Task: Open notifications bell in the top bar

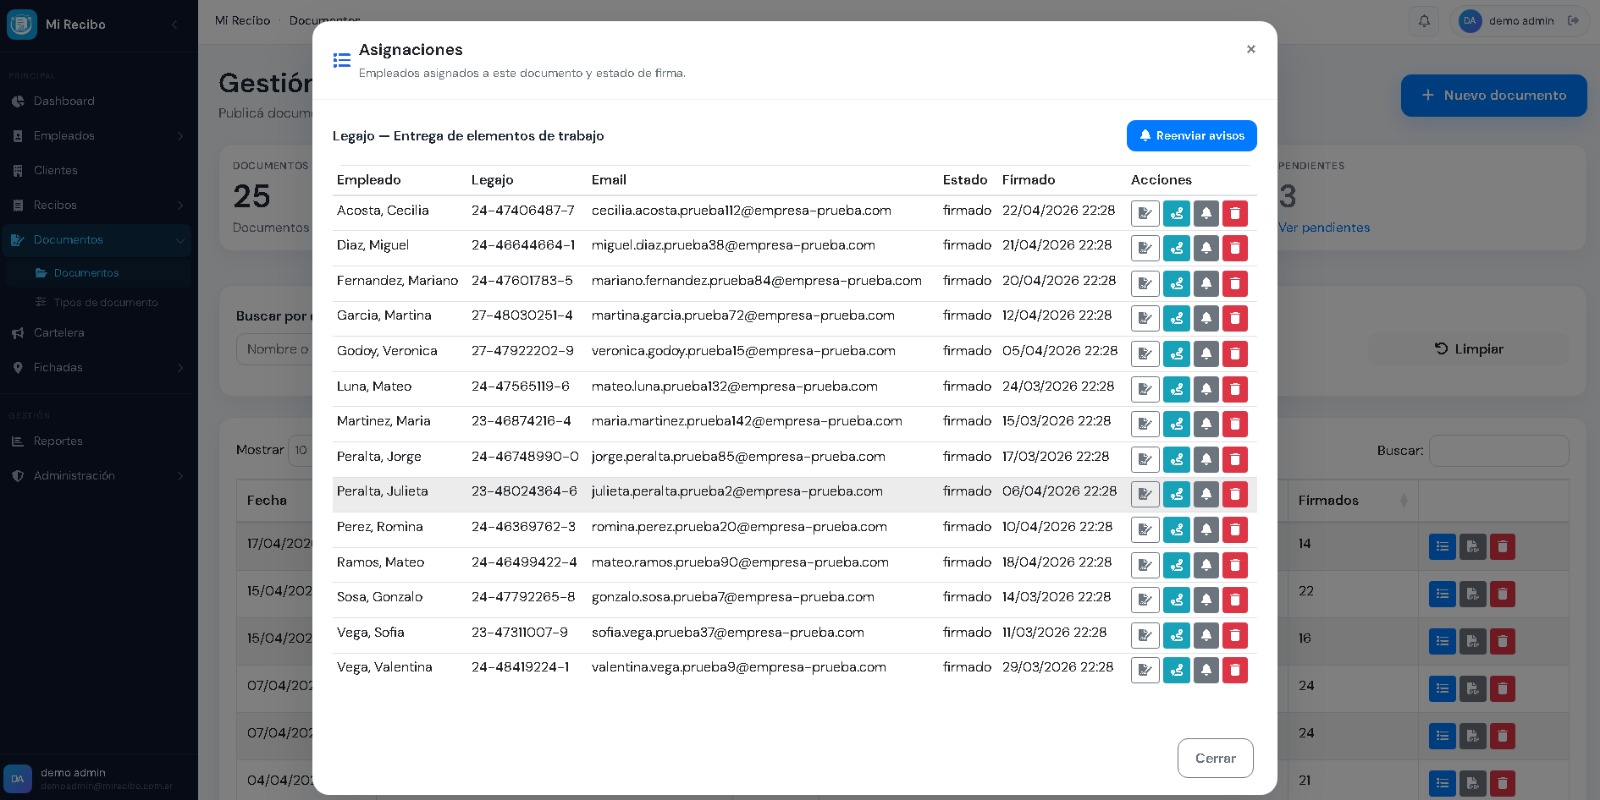Action: 1424,21
